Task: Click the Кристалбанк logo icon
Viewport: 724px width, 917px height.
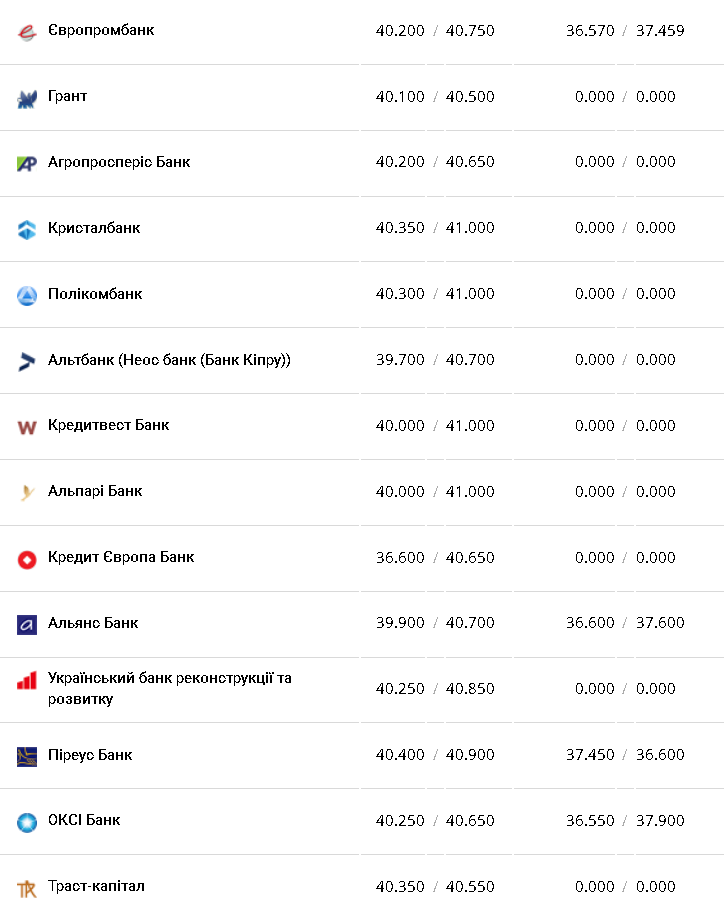Action: (x=27, y=229)
